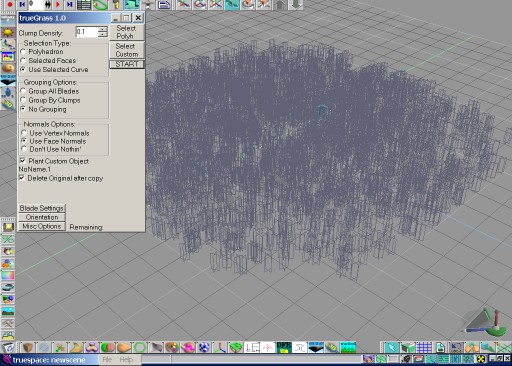
Task: Open the Blade Settings panel
Action: coord(42,208)
